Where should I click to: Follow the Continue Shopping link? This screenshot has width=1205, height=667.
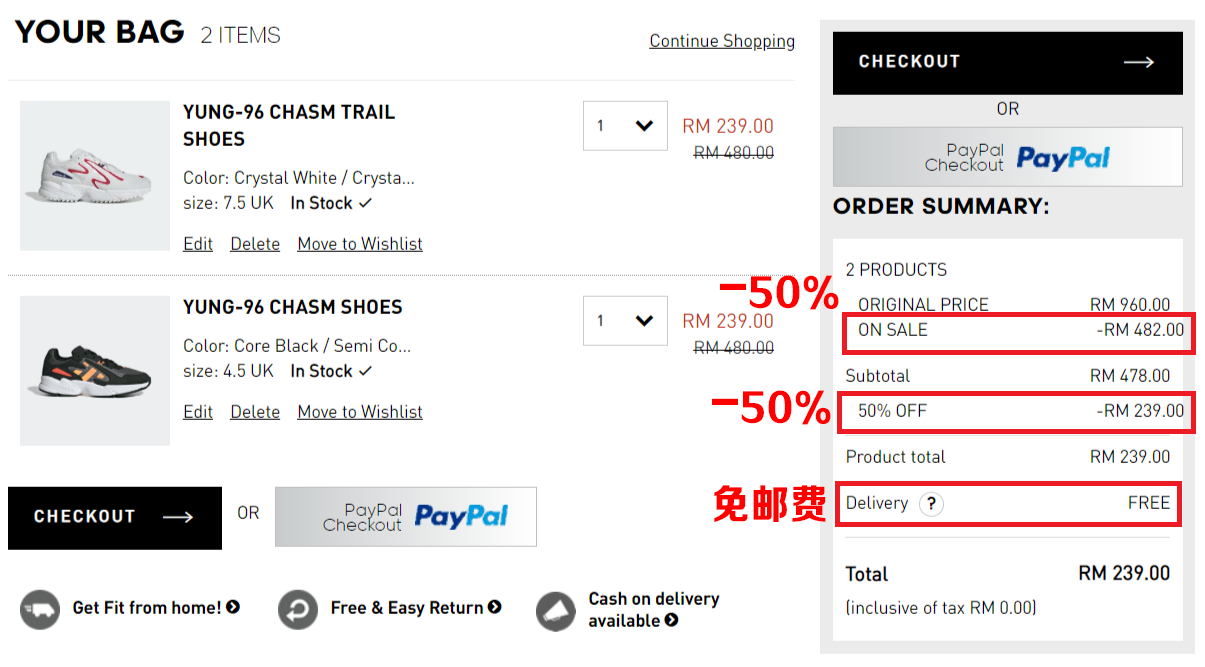[722, 41]
